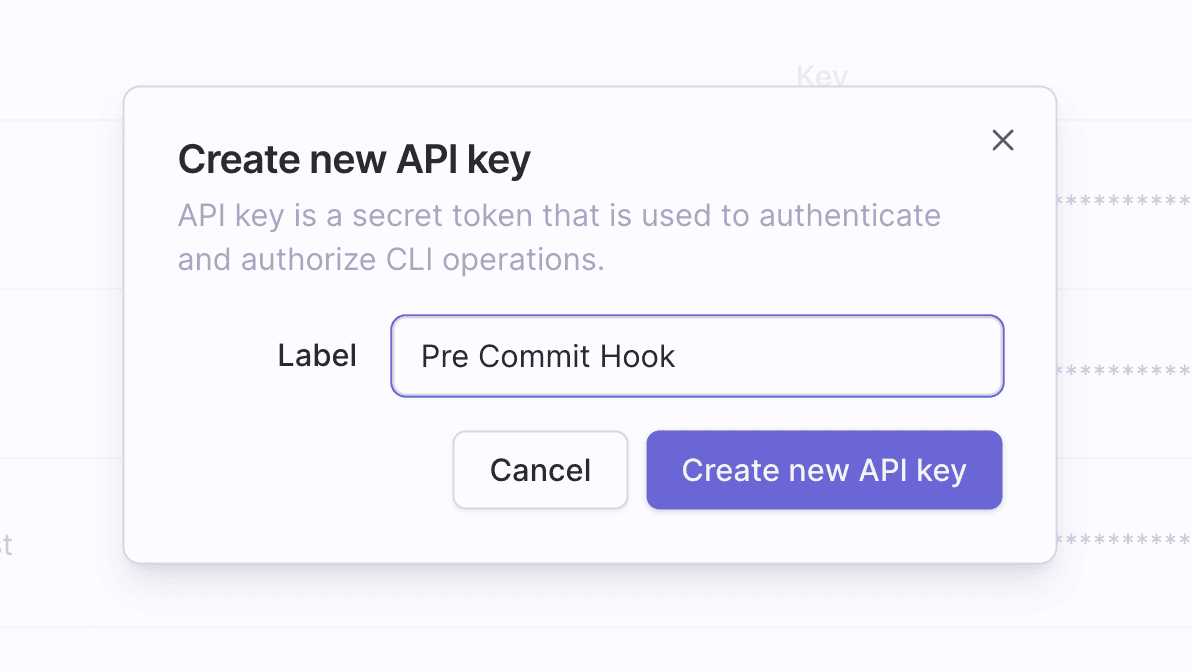Click inside the Label input field
This screenshot has width=1192, height=672.
697,356
